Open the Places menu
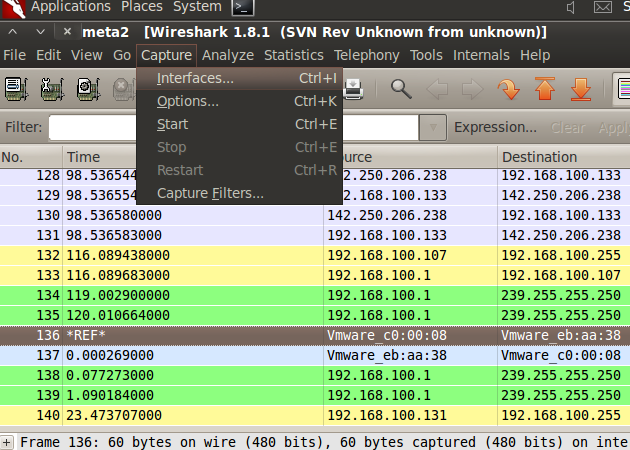The width and height of the screenshot is (630, 450). 142,6
